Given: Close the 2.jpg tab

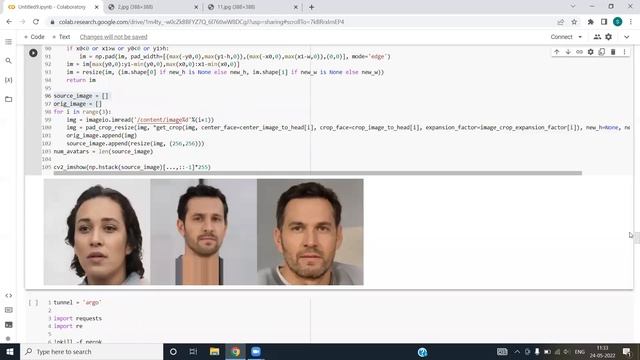Looking at the screenshot, I should pos(196,7).
